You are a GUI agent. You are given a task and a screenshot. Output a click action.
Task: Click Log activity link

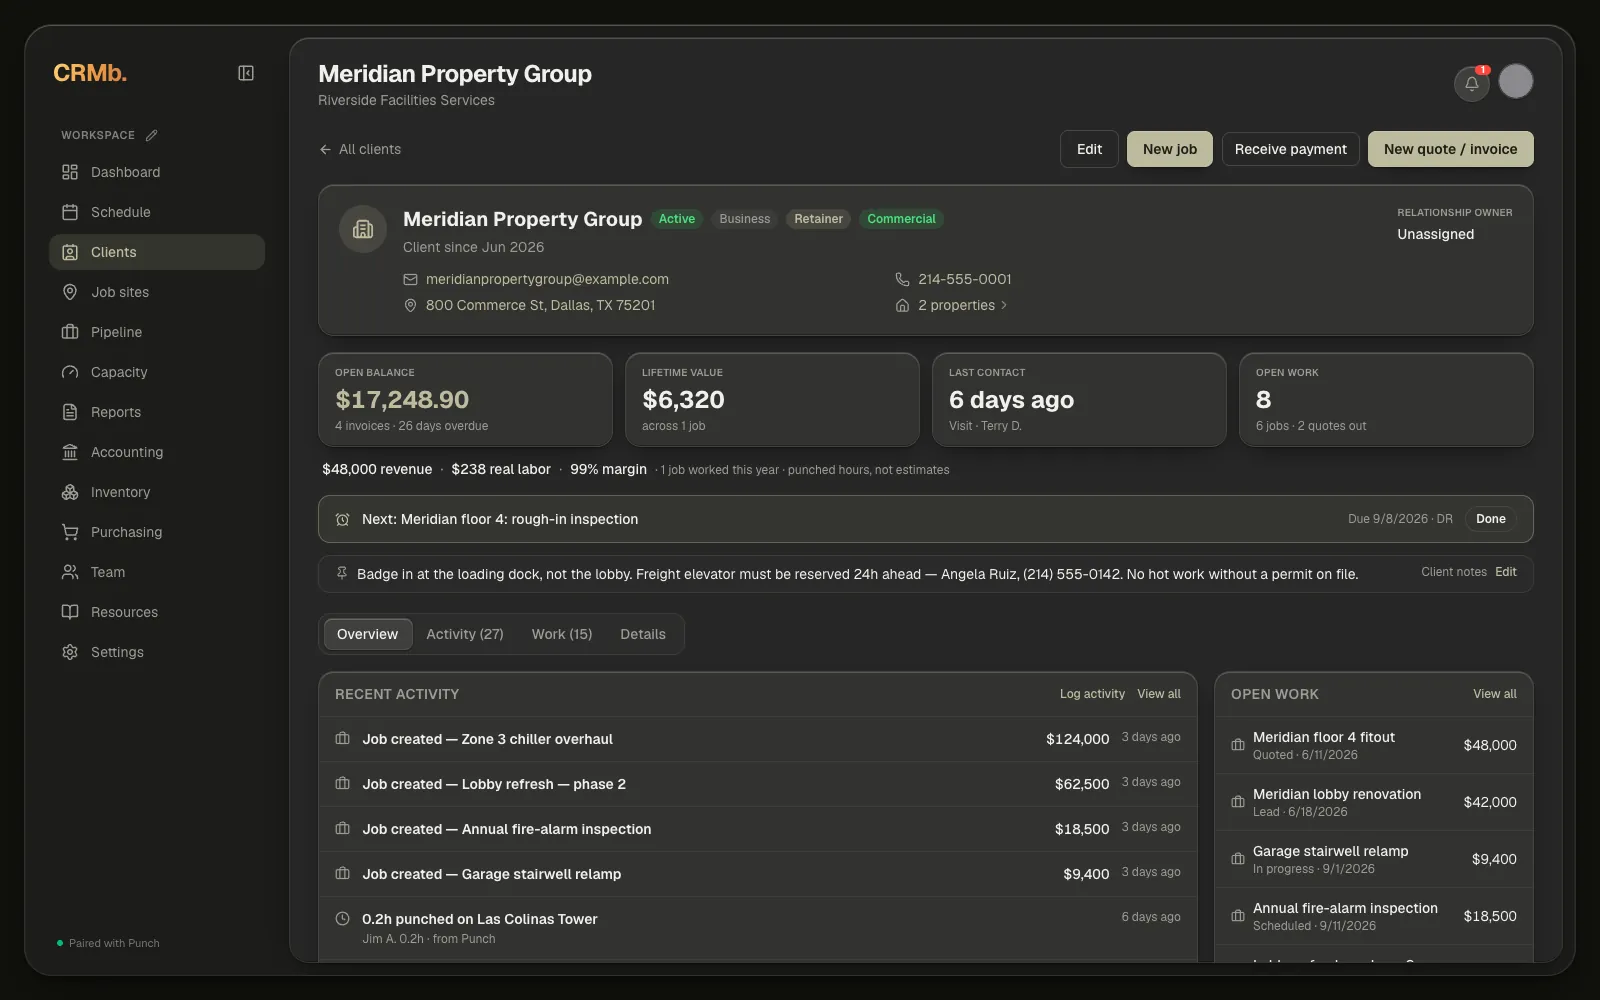[1092, 694]
